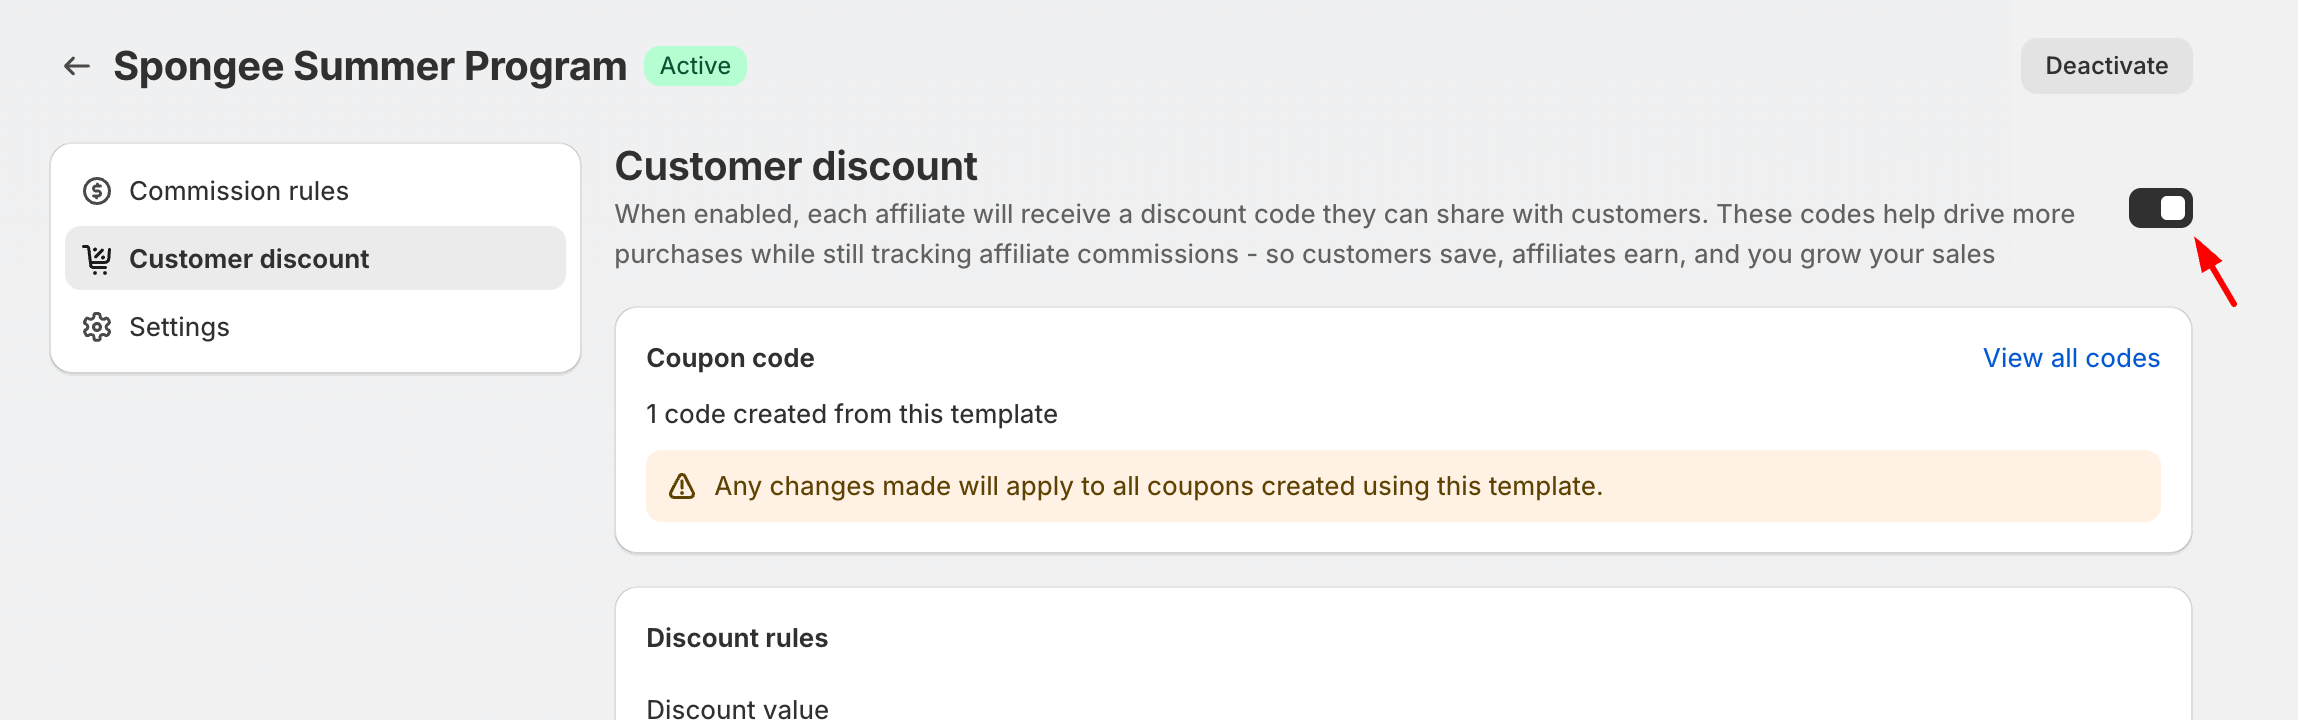This screenshot has width=2298, height=720.
Task: Click the Customer discount cart icon
Action: [97, 259]
